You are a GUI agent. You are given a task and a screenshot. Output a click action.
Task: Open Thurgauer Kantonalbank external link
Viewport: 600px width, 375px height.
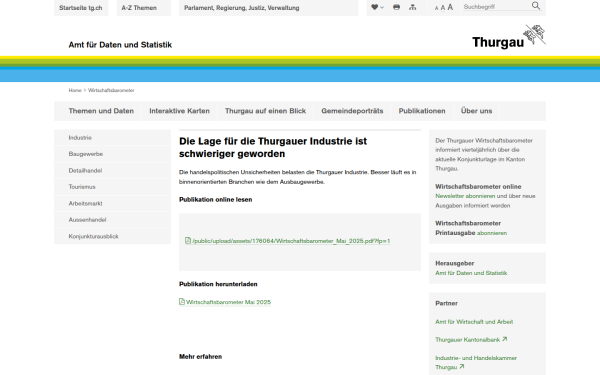click(x=468, y=339)
